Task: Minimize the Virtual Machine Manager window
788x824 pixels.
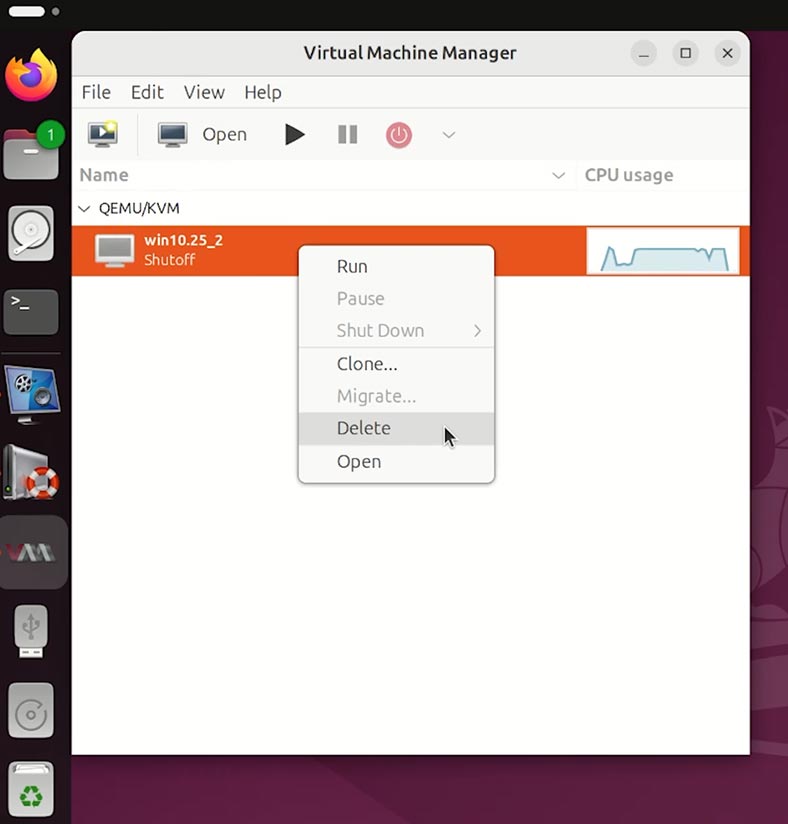Action: click(643, 53)
